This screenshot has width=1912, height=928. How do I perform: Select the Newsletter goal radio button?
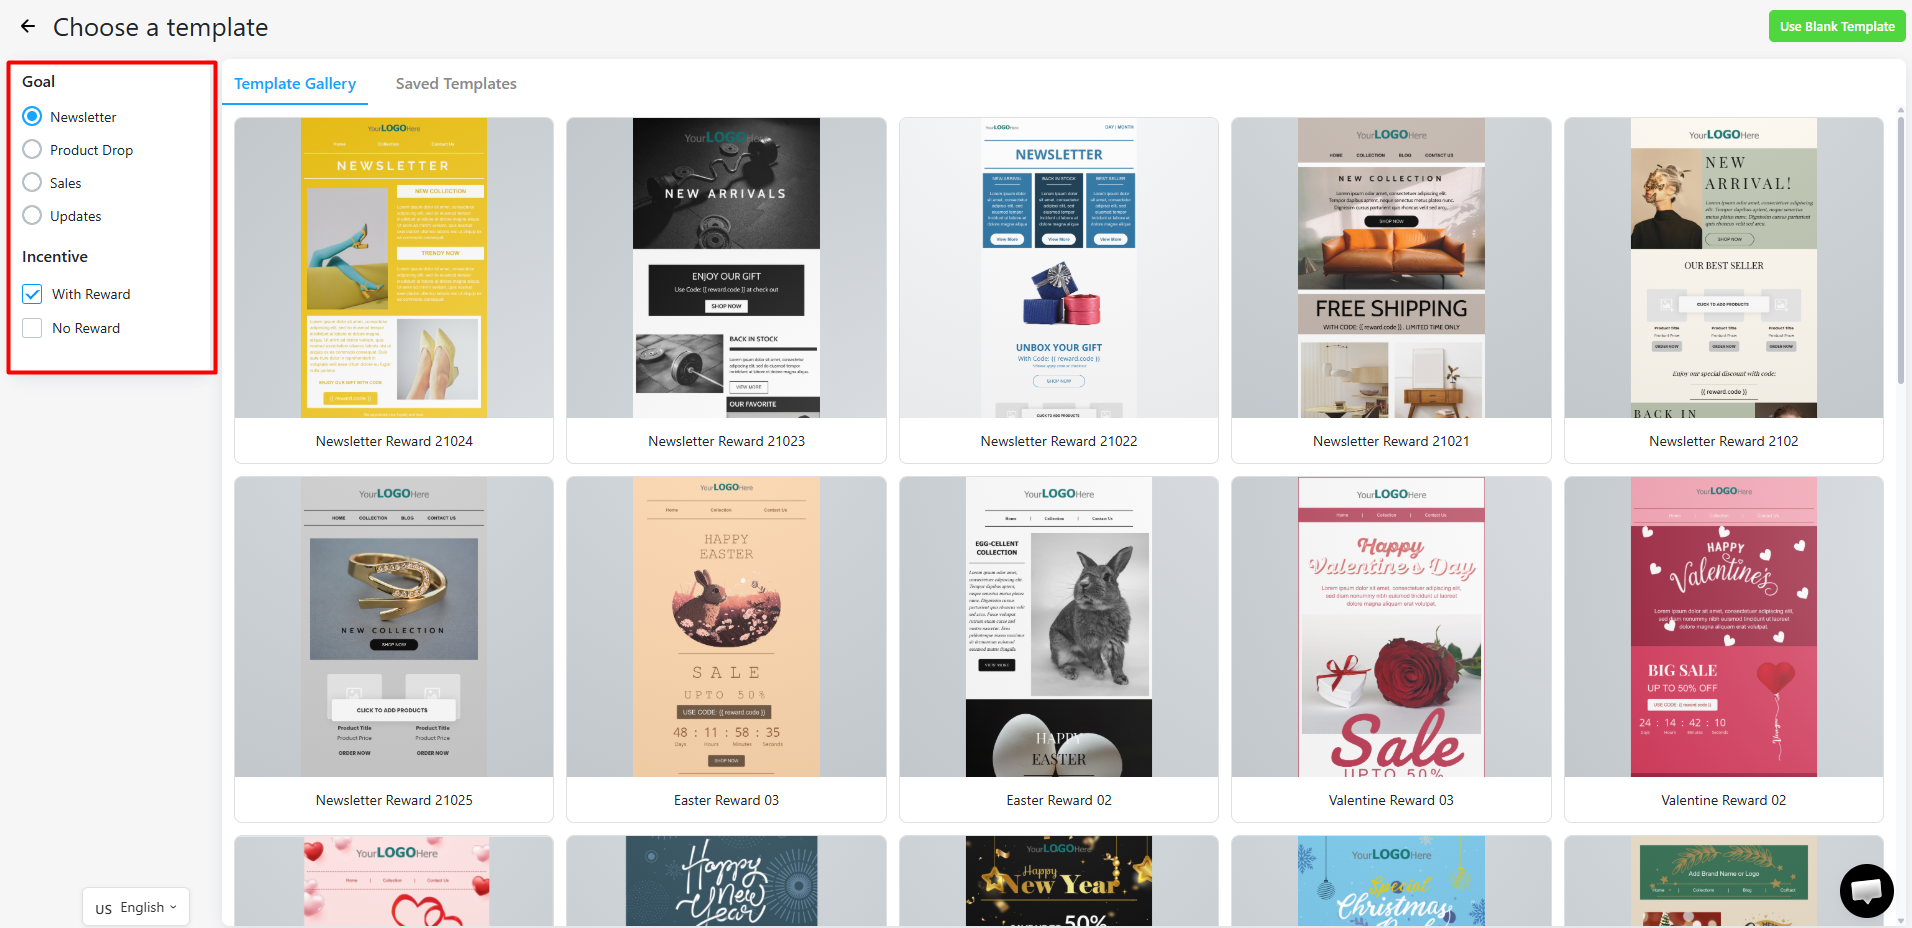click(32, 117)
